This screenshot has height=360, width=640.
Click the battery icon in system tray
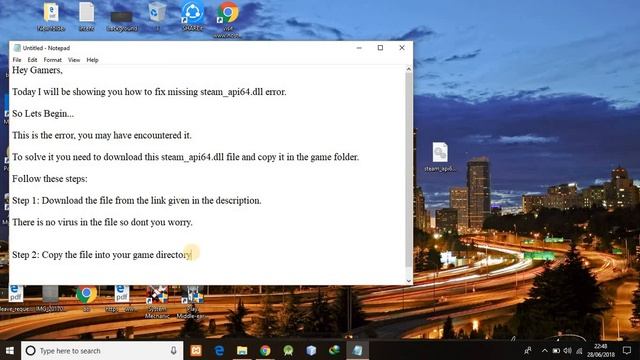556,351
